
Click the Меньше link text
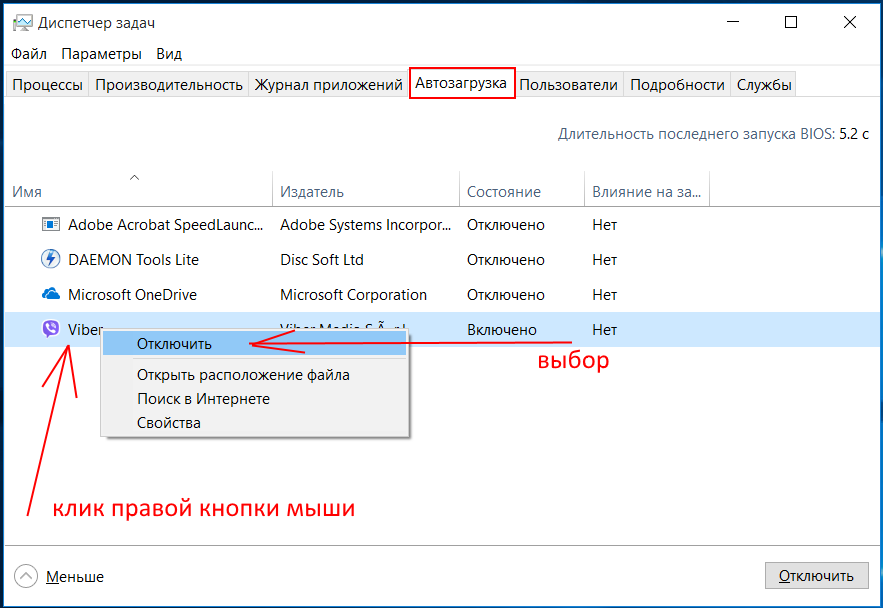pos(75,576)
